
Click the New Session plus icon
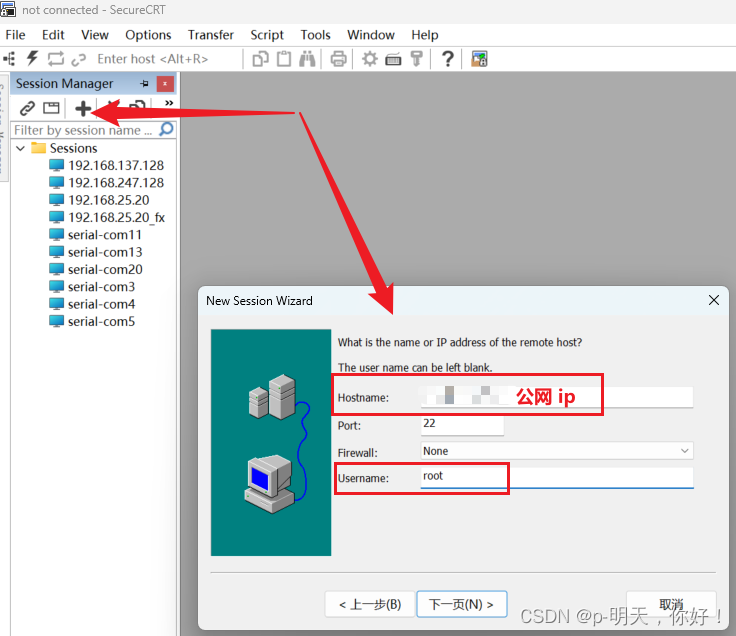pyautogui.click(x=83, y=108)
